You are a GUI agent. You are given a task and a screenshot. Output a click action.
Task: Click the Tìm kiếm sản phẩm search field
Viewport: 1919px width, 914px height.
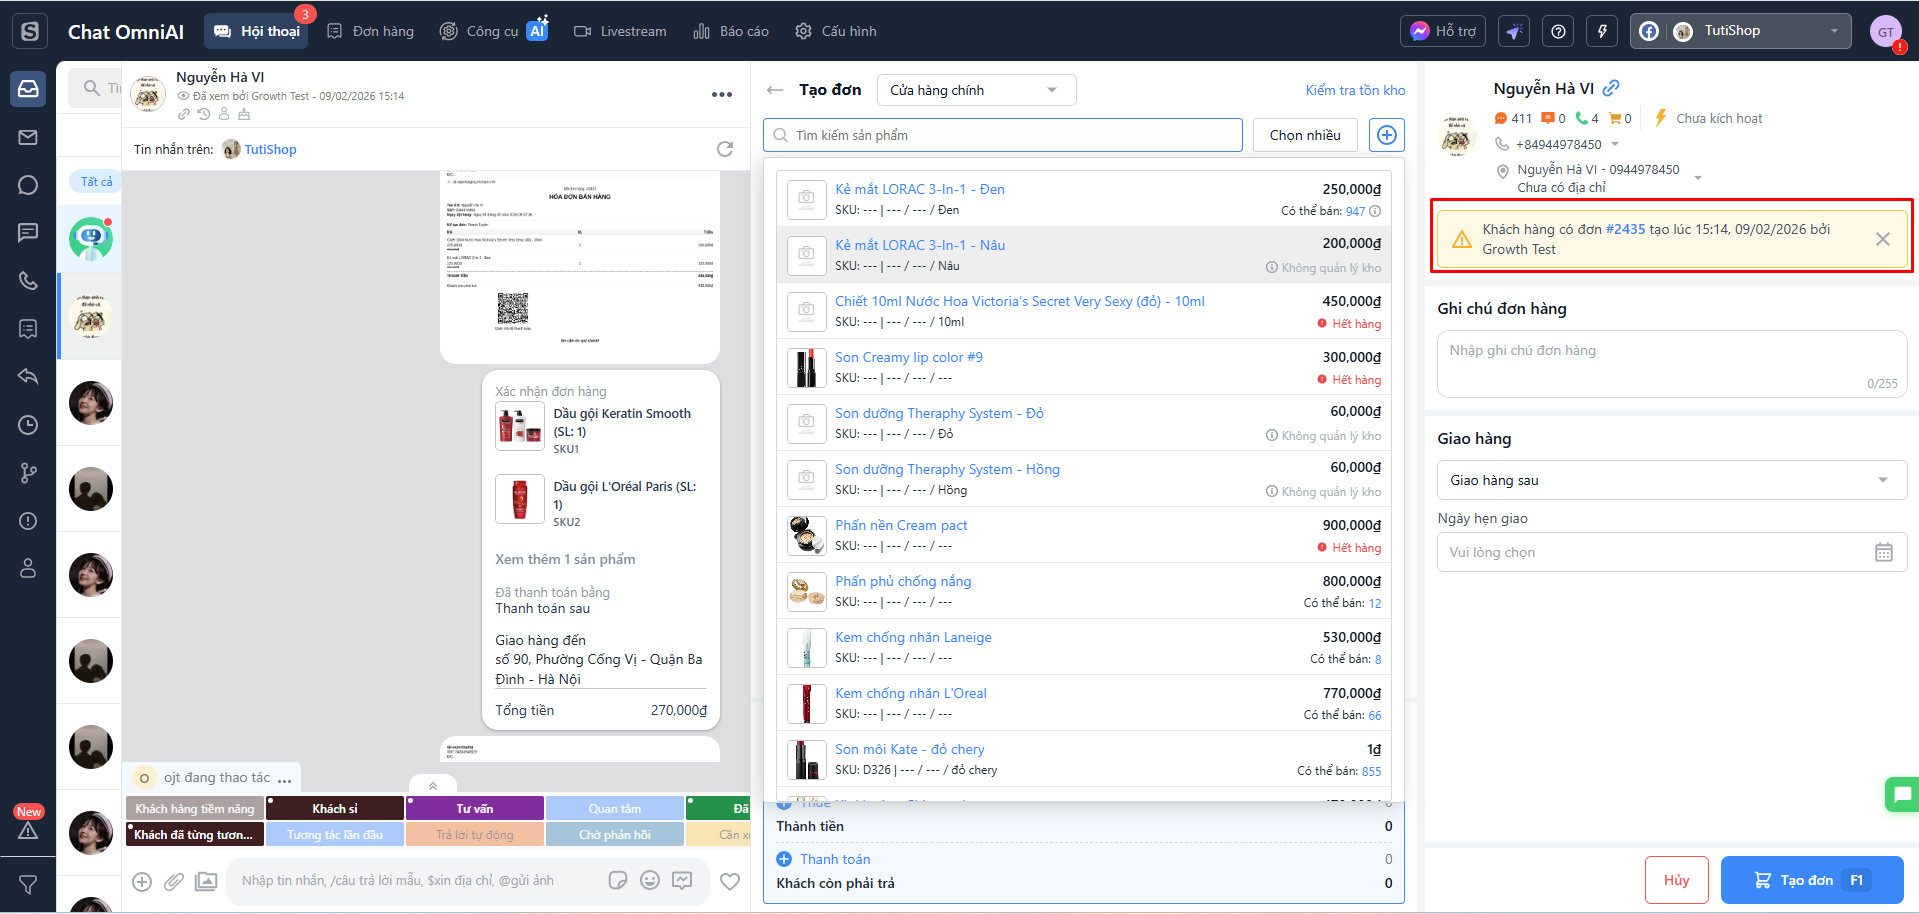(x=1003, y=135)
